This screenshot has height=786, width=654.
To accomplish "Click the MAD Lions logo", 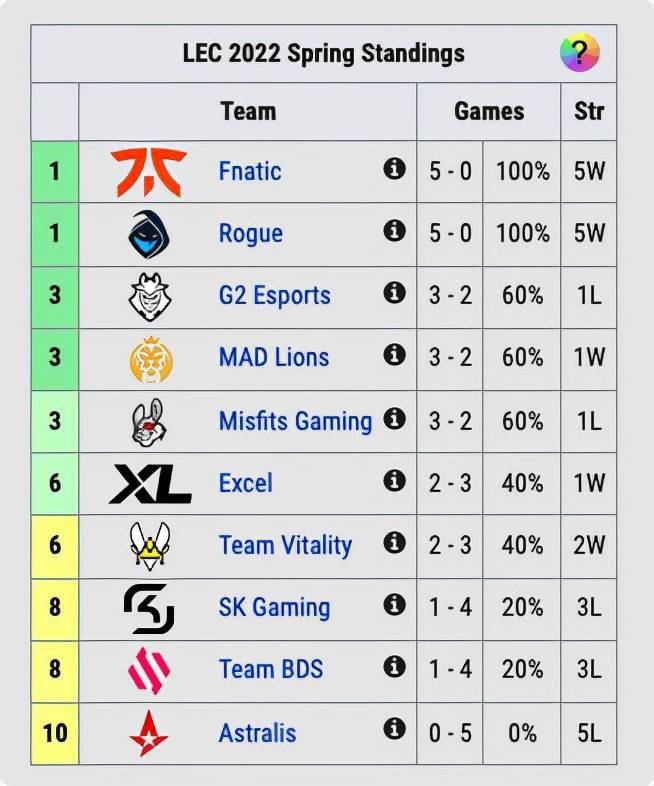I will coord(150,358).
